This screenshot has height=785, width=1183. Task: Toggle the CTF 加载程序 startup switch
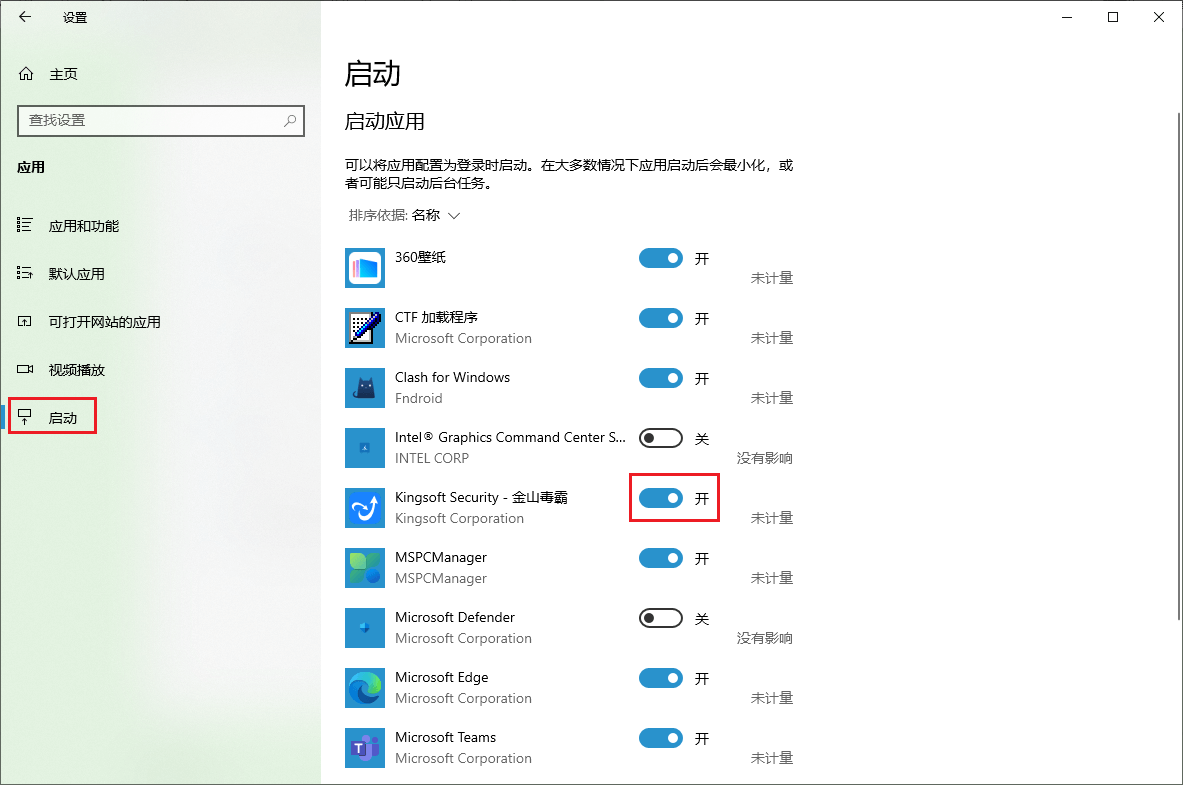(660, 318)
